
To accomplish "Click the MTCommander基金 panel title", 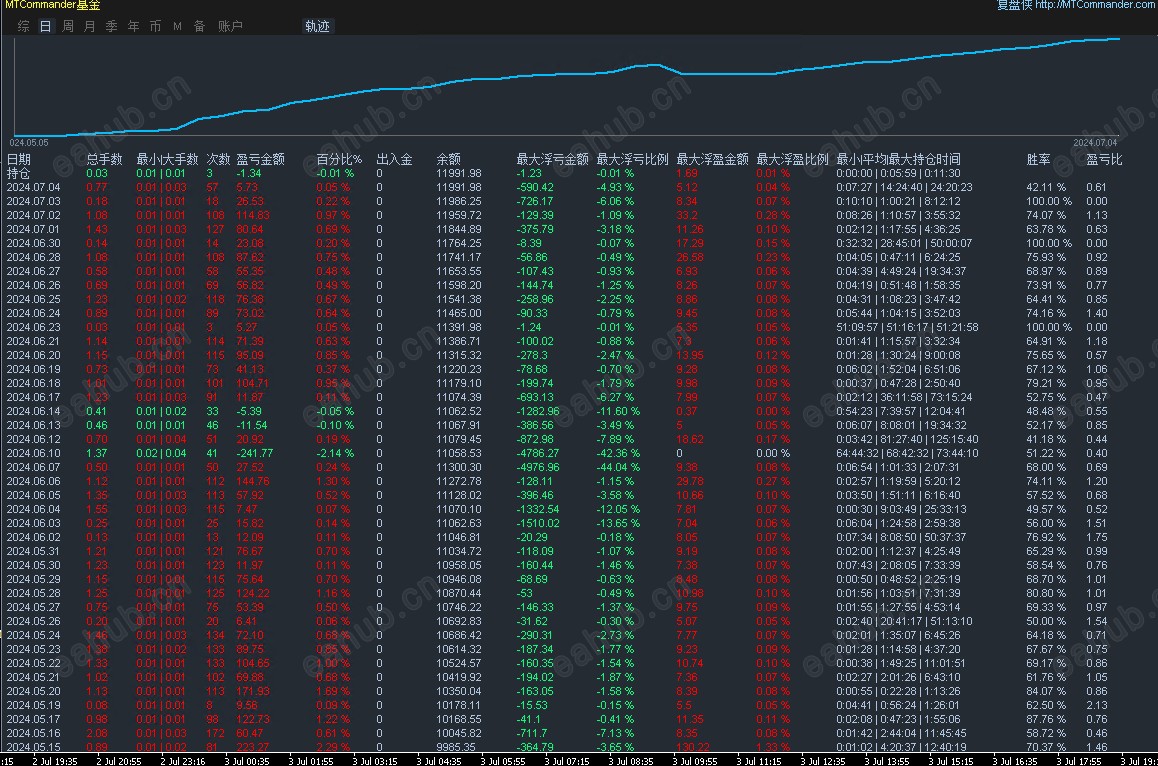I will [x=52, y=4].
